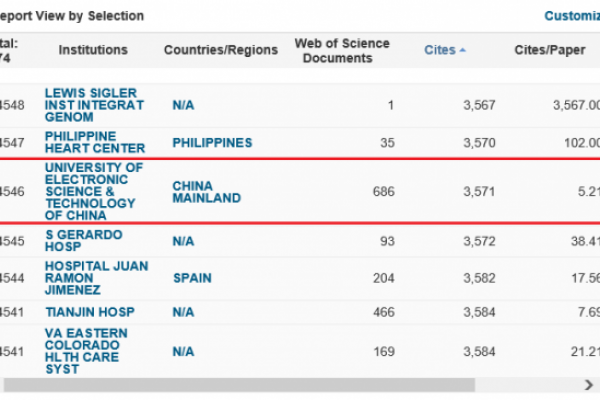Screen dimensions: 600x400
Task: Select the cites value 3,570
Action: click(479, 143)
